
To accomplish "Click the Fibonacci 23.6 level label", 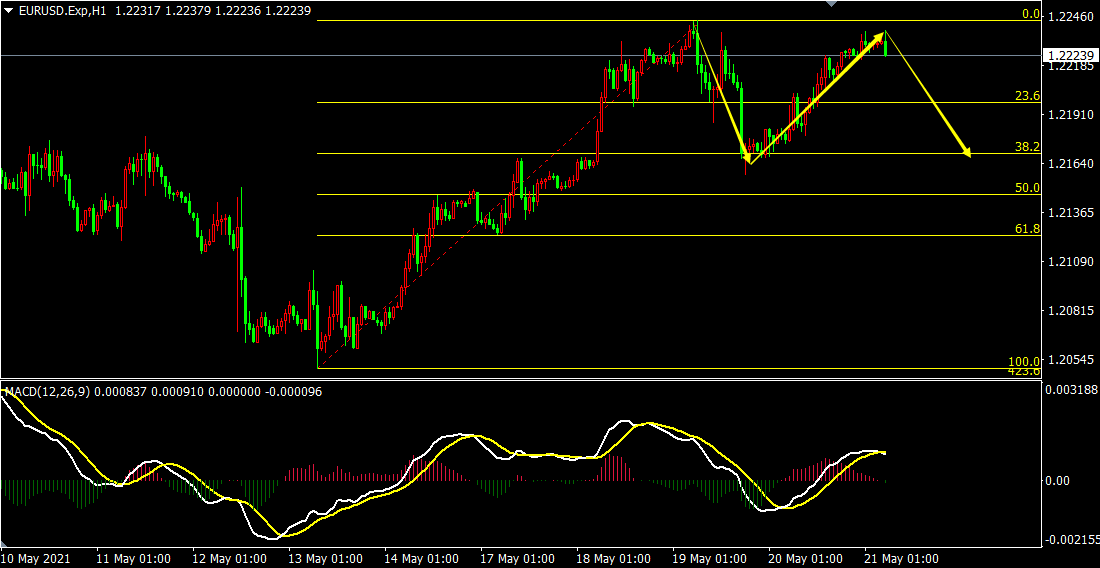I will coord(1027,96).
